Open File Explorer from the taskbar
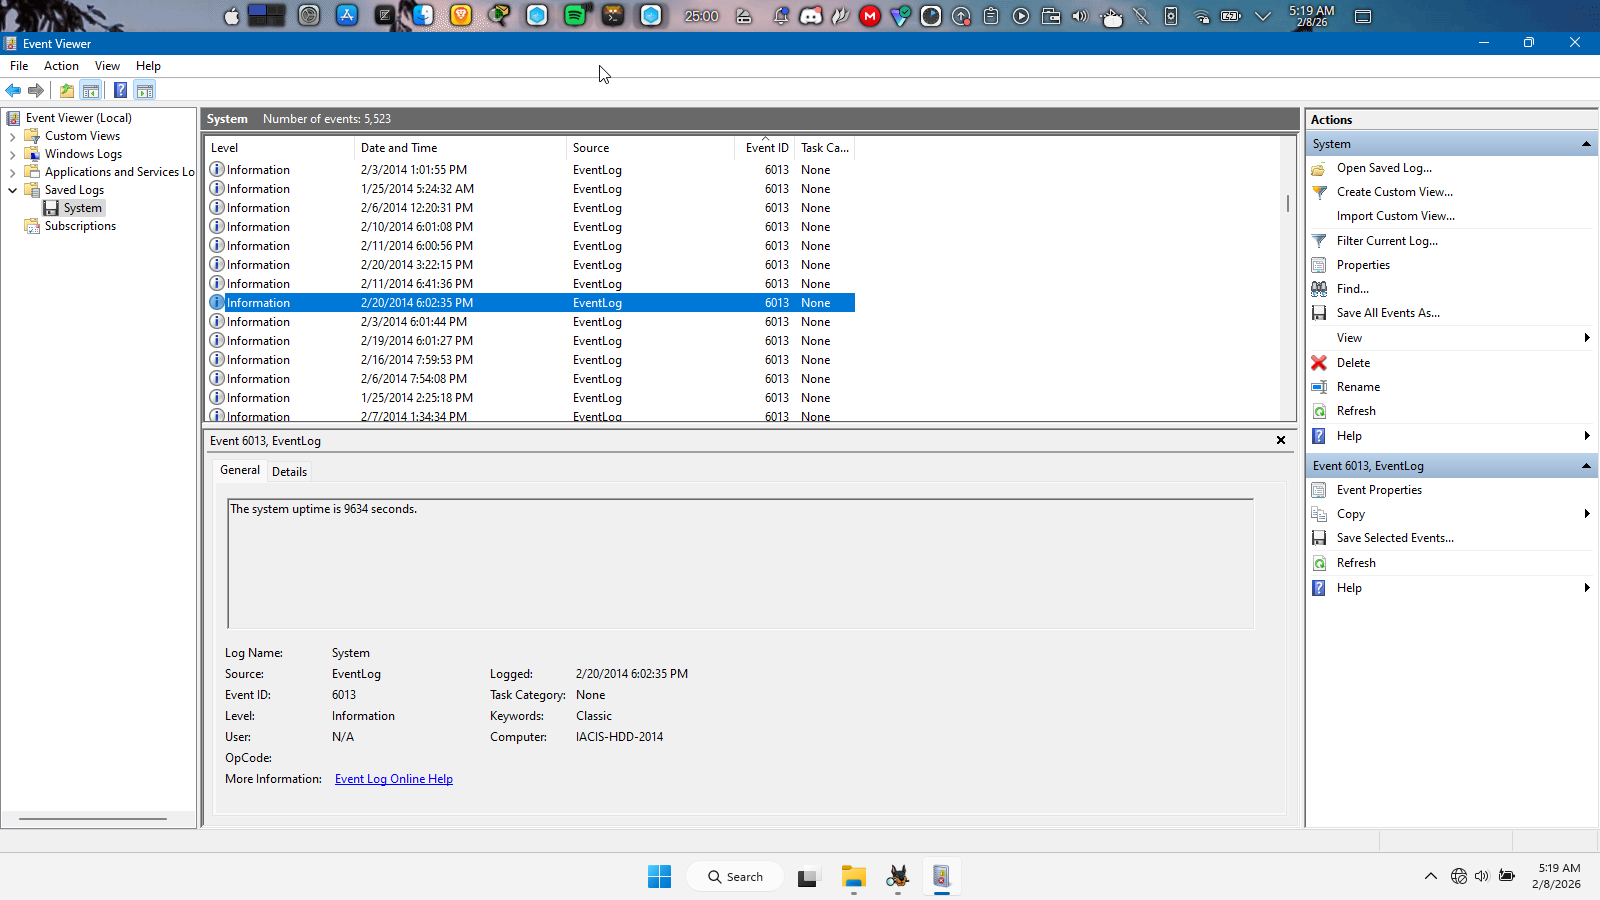 (x=853, y=877)
